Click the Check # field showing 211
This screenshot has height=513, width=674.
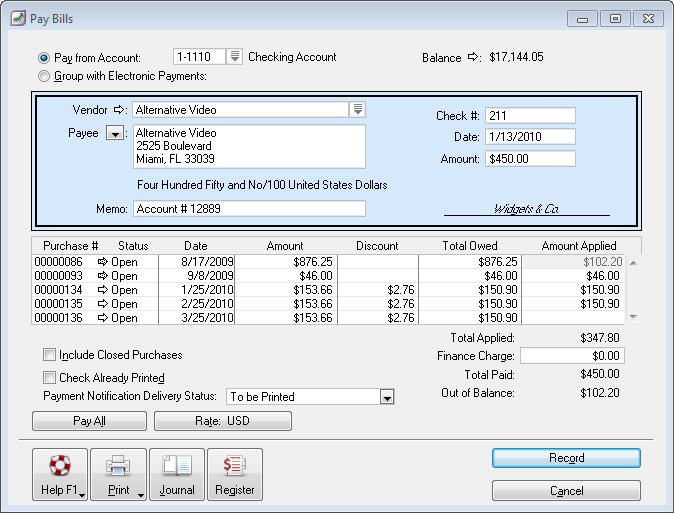530,116
